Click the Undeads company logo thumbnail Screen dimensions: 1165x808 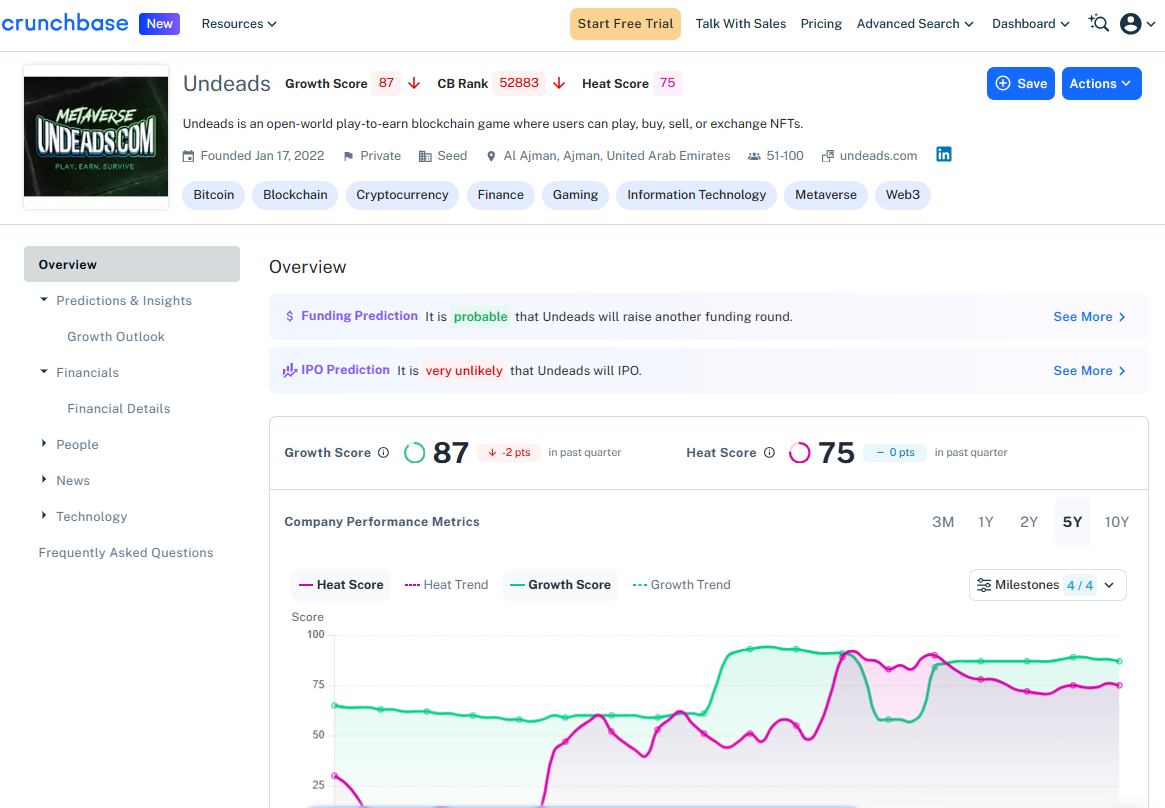pos(96,137)
